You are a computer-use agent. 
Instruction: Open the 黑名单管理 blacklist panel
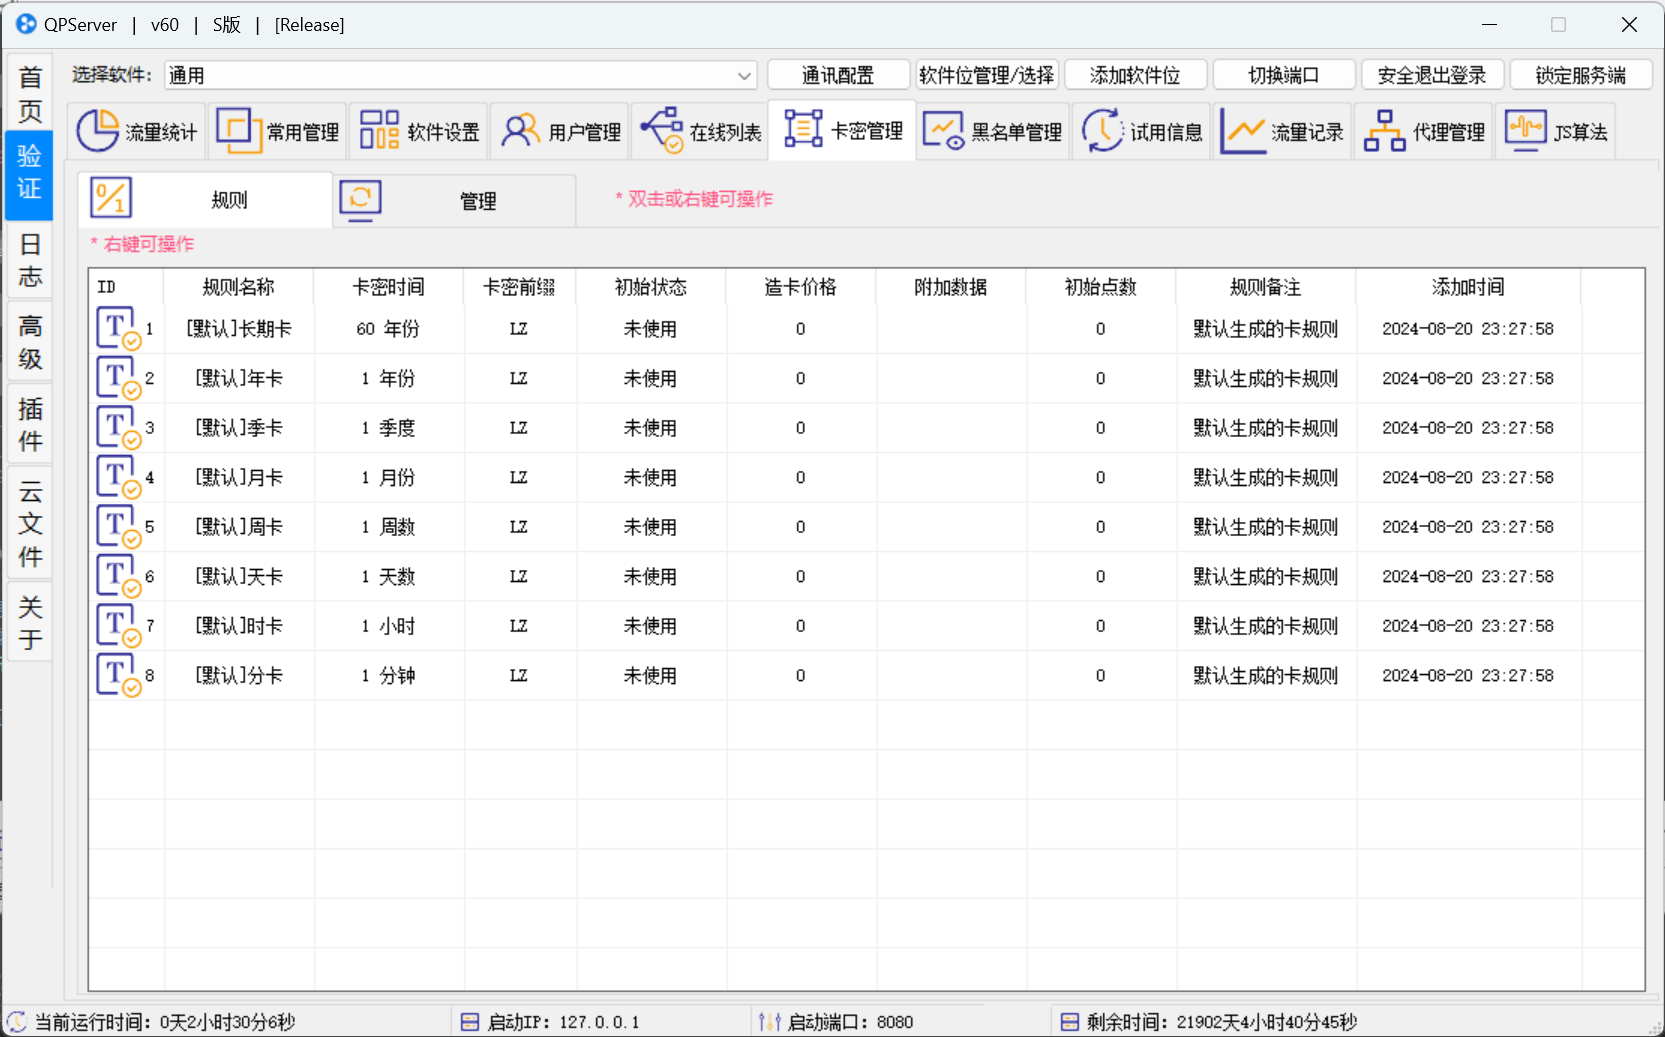tap(992, 130)
